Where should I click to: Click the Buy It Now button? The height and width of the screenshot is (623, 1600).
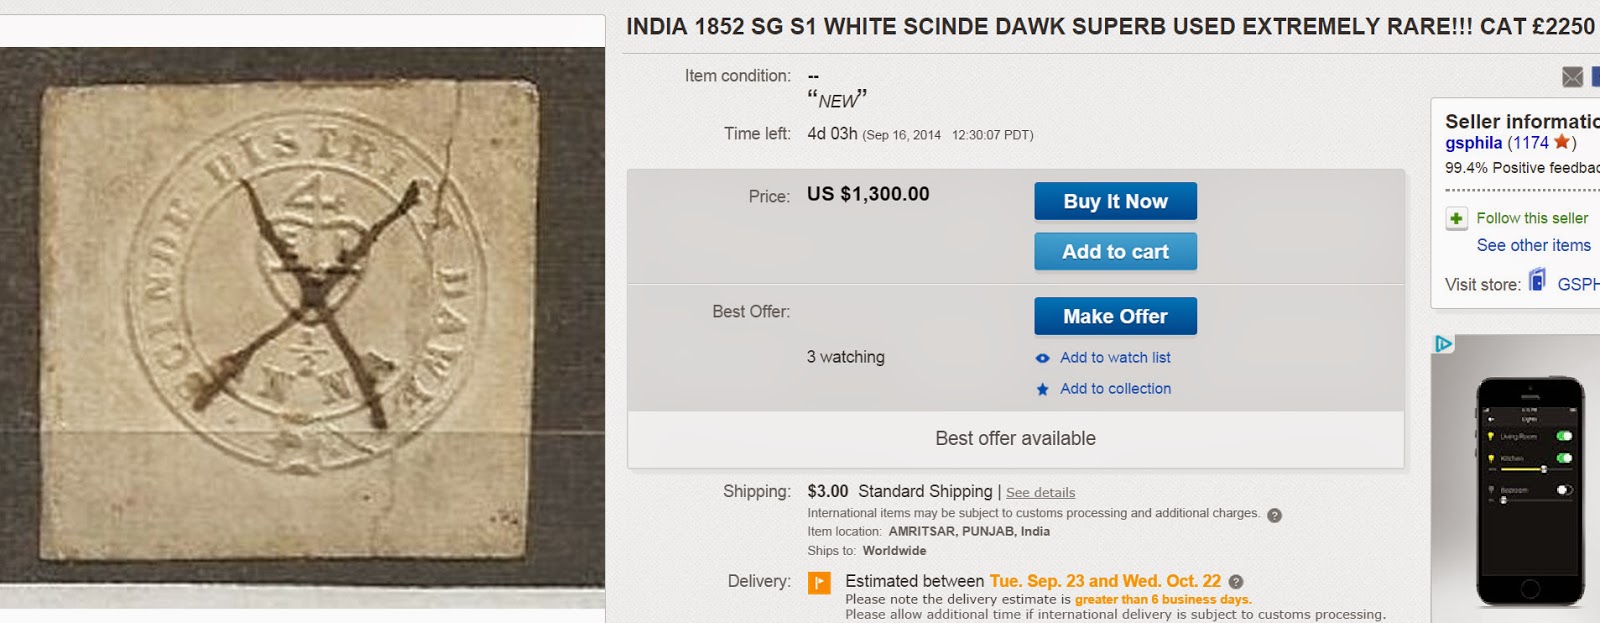click(x=1115, y=201)
